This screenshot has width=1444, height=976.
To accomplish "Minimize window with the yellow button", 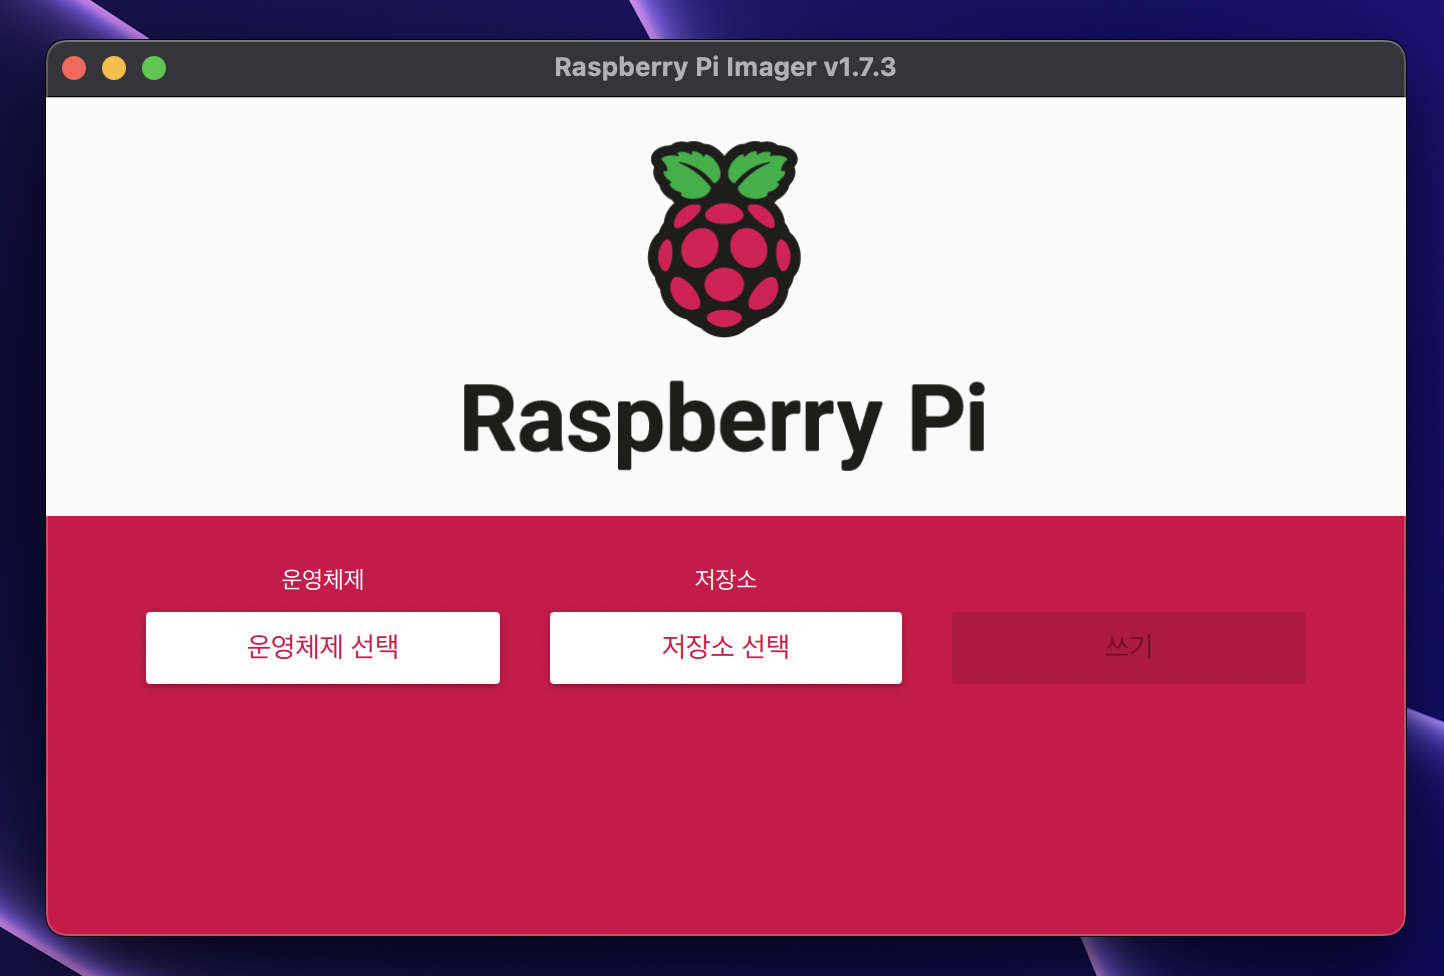I will pos(114,68).
